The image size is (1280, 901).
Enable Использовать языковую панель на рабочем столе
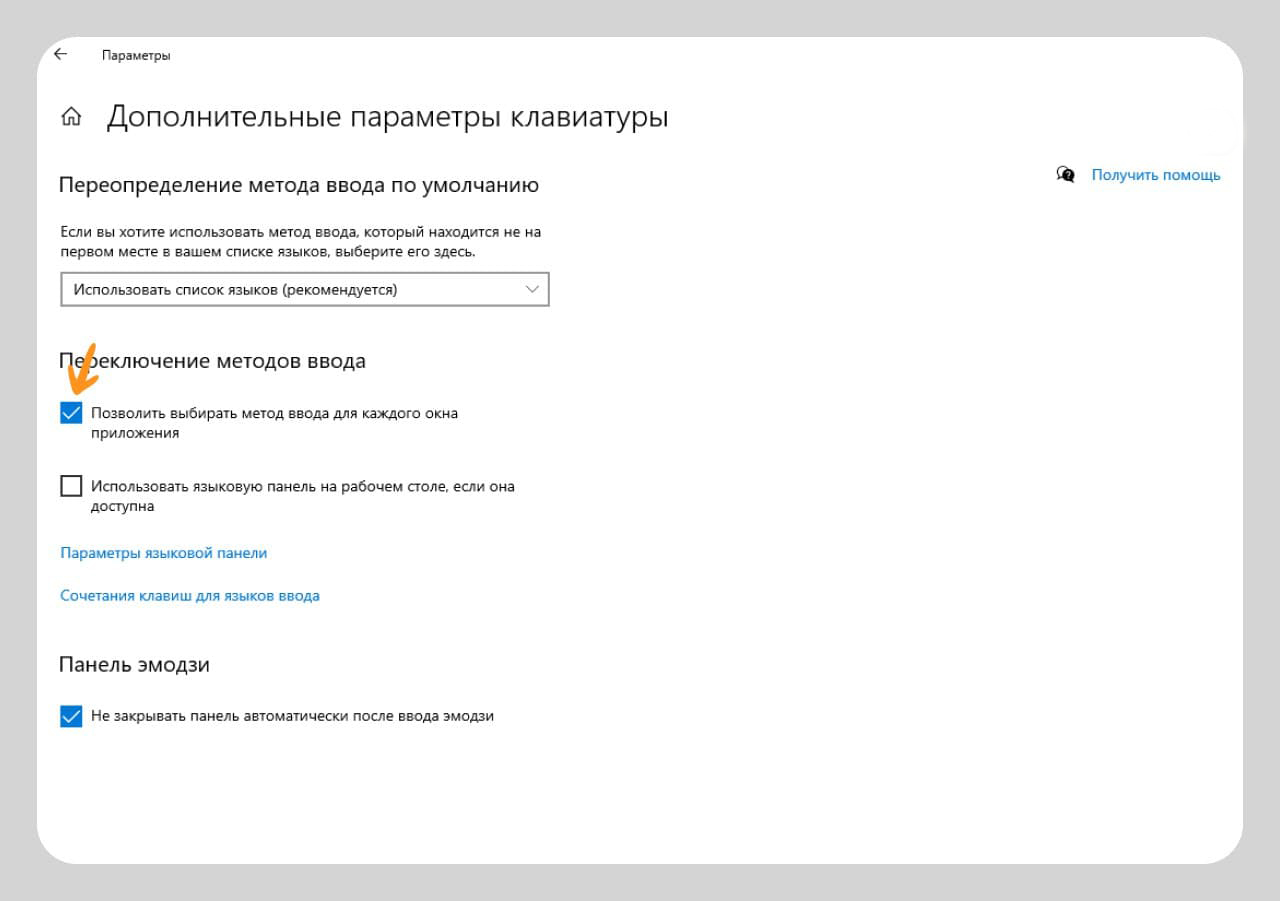point(71,486)
